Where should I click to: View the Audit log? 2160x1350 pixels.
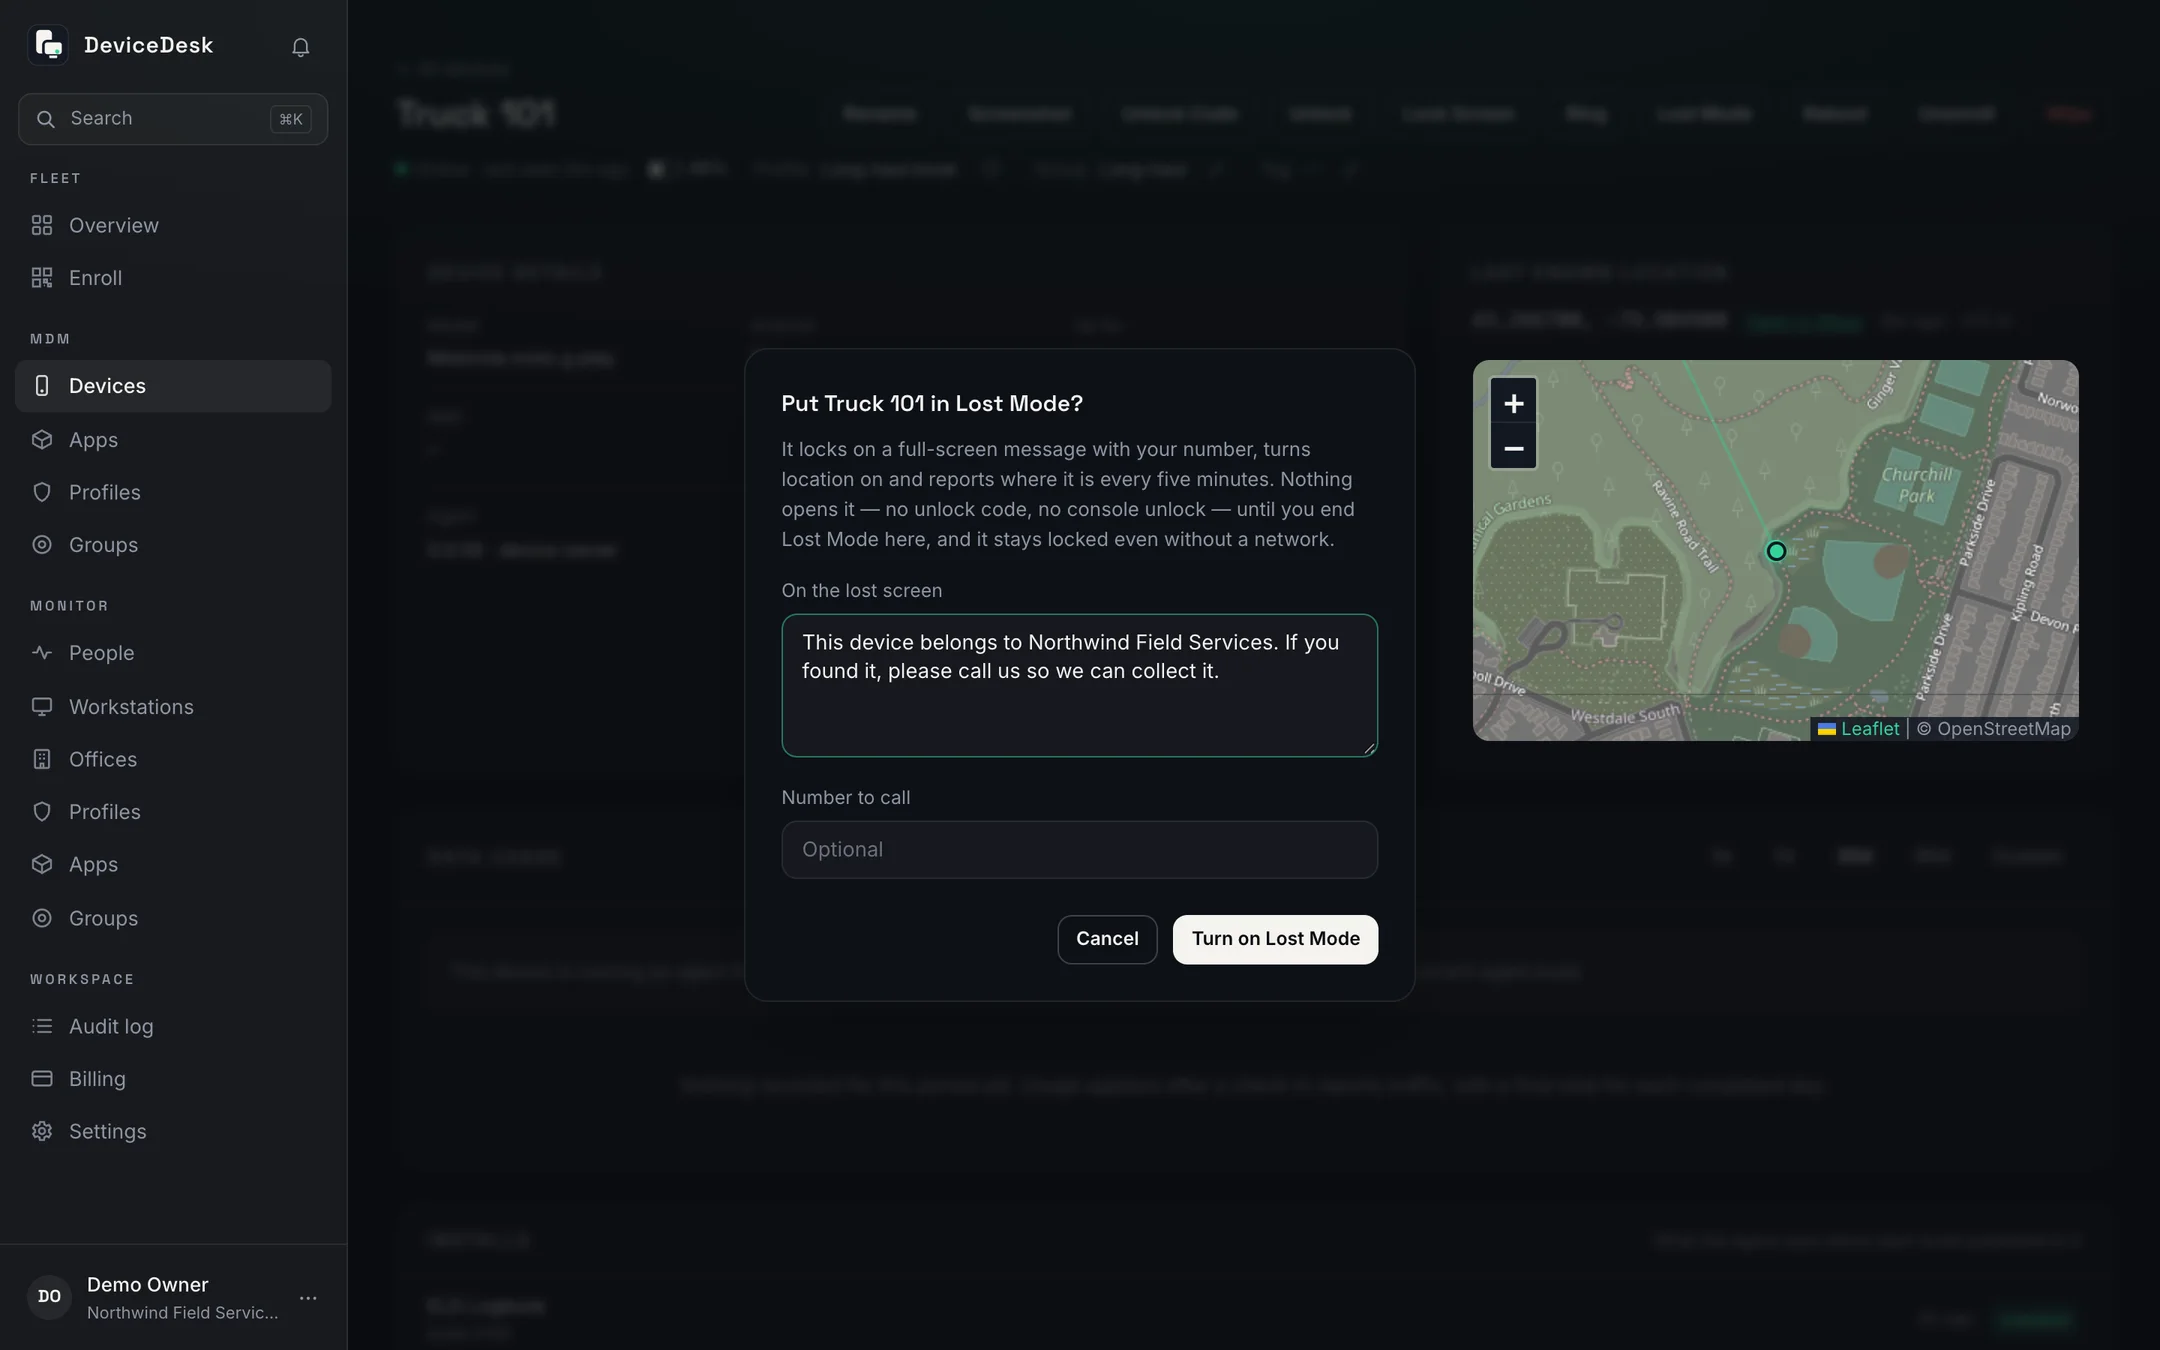173,1026
